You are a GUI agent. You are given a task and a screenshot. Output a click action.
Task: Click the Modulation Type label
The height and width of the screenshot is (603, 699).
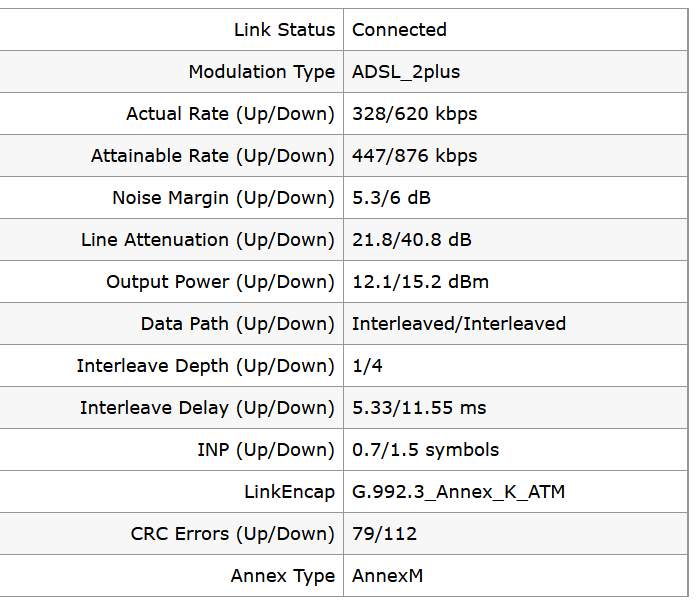coord(262,72)
